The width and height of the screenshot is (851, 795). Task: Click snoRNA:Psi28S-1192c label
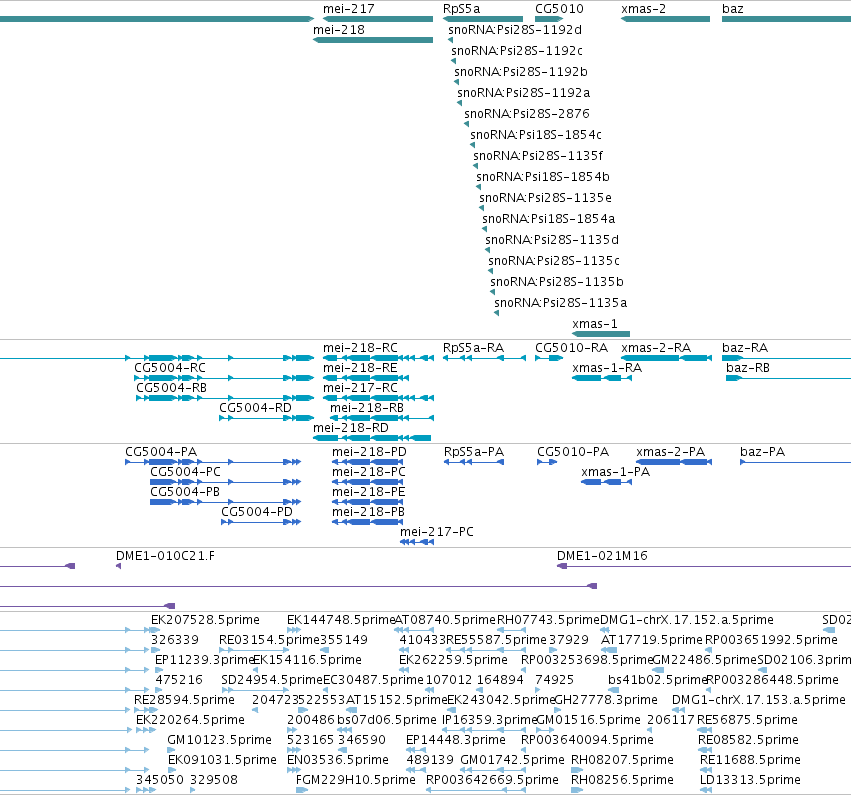click(517, 51)
